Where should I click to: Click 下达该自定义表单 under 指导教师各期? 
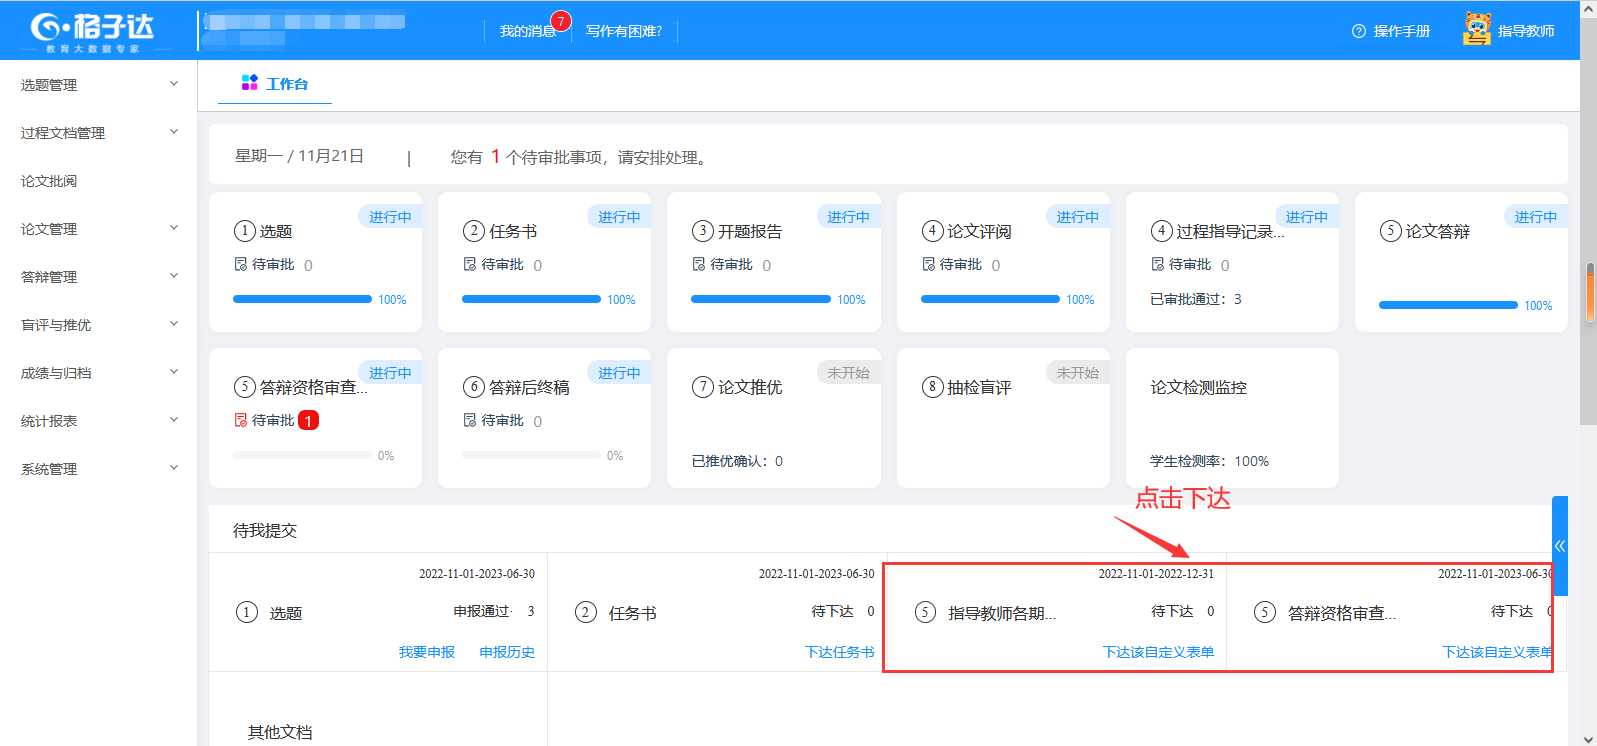point(1158,652)
